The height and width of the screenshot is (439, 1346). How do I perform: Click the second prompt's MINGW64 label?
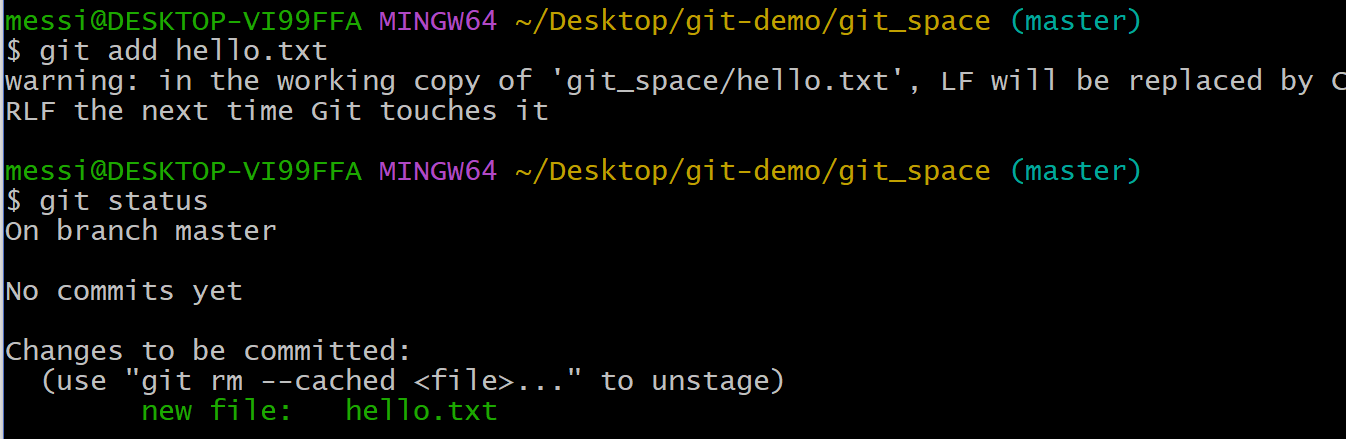point(437,171)
